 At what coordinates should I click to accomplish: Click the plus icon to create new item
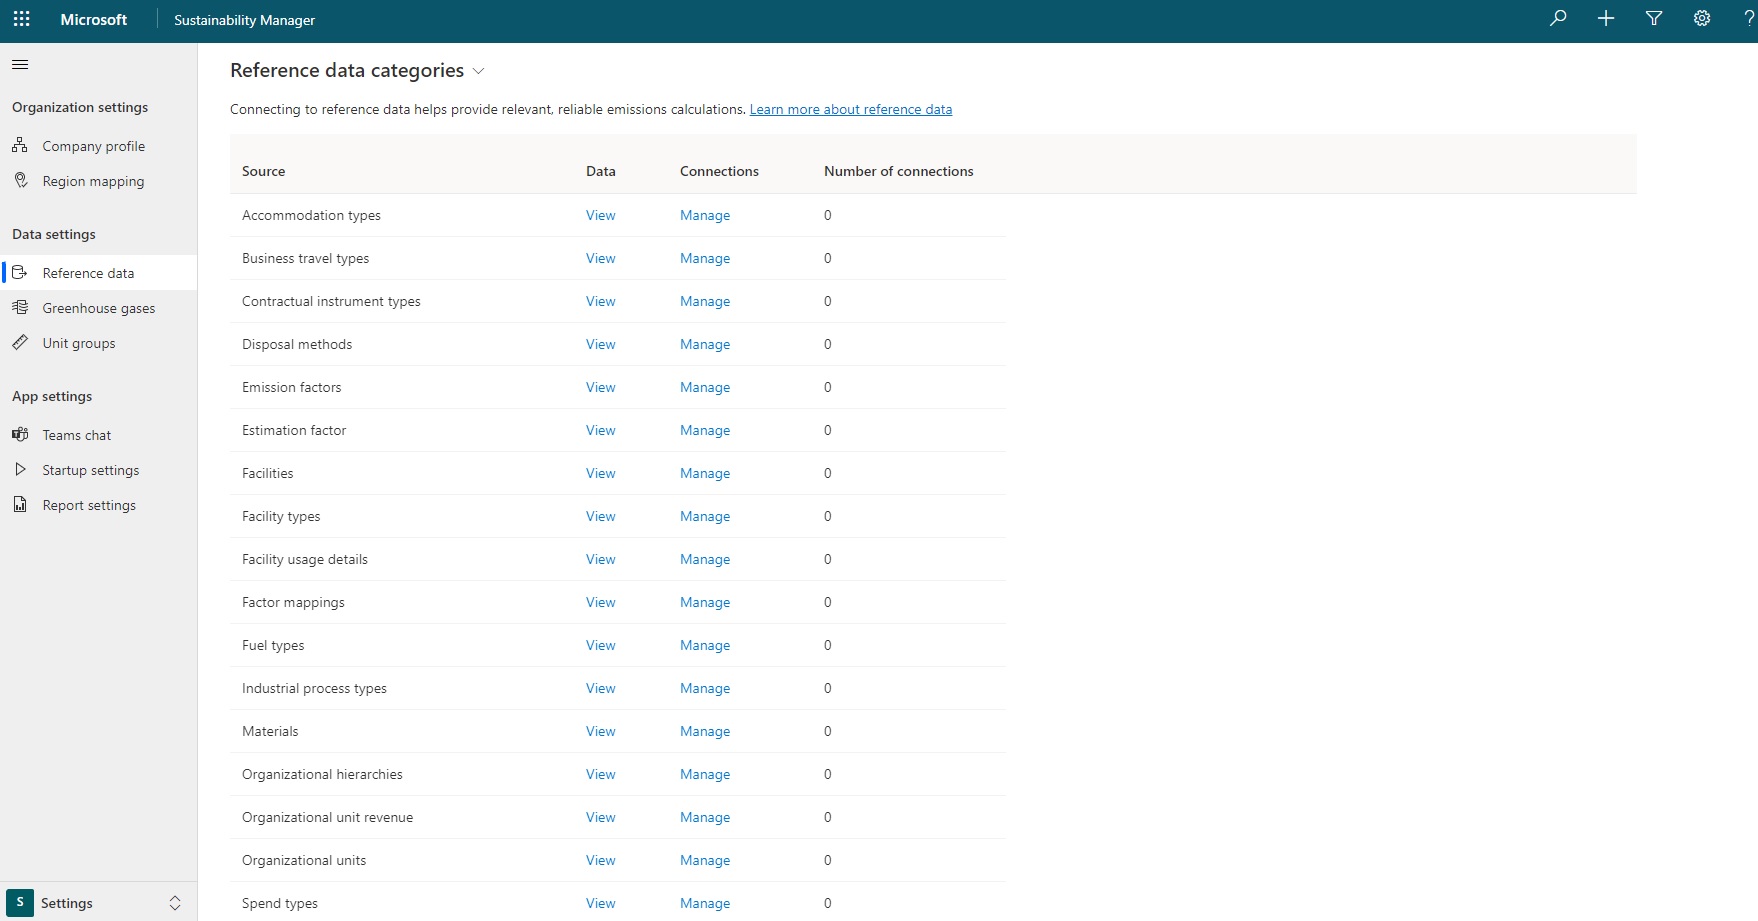[1606, 18]
